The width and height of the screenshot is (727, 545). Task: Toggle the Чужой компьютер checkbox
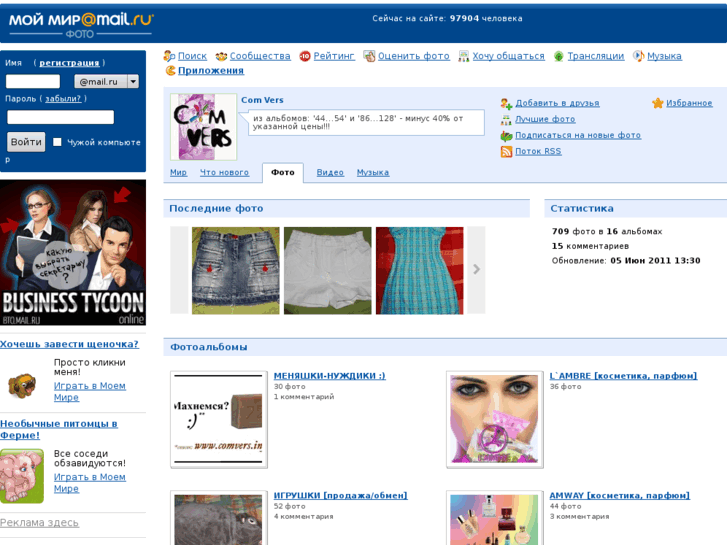(57, 142)
